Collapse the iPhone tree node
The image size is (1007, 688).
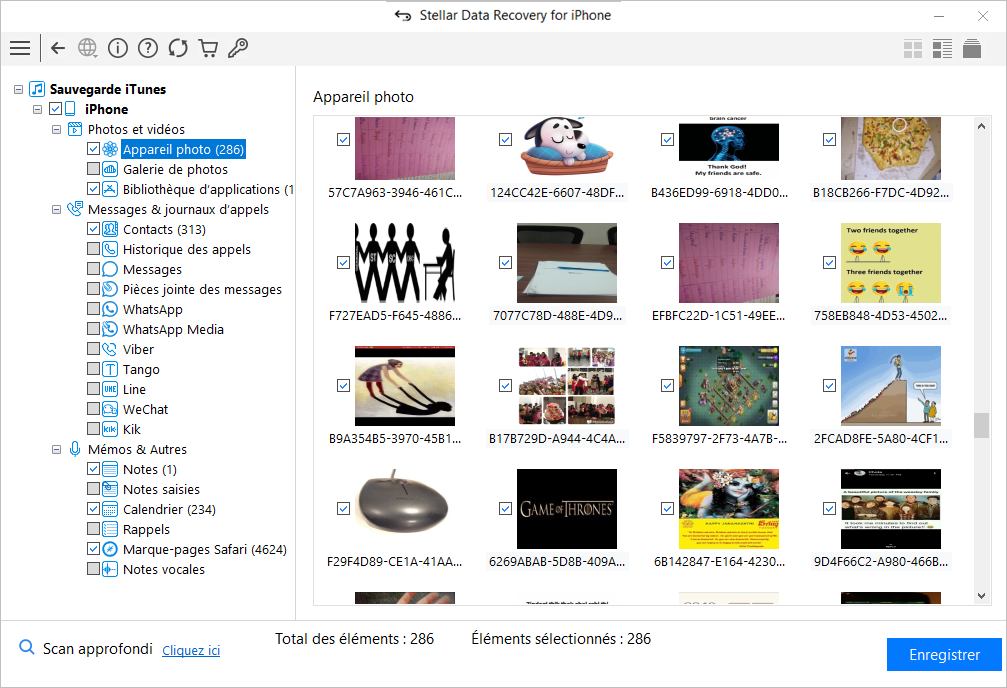37,109
